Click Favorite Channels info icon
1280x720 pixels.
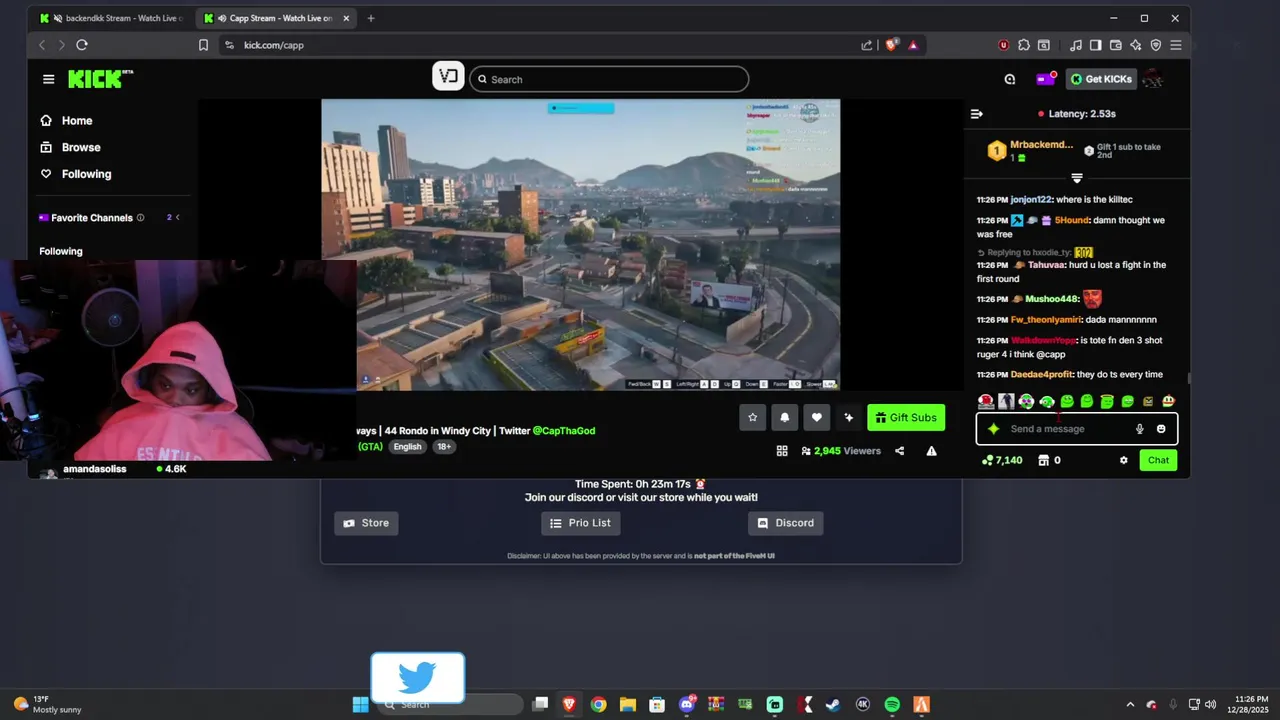point(140,217)
